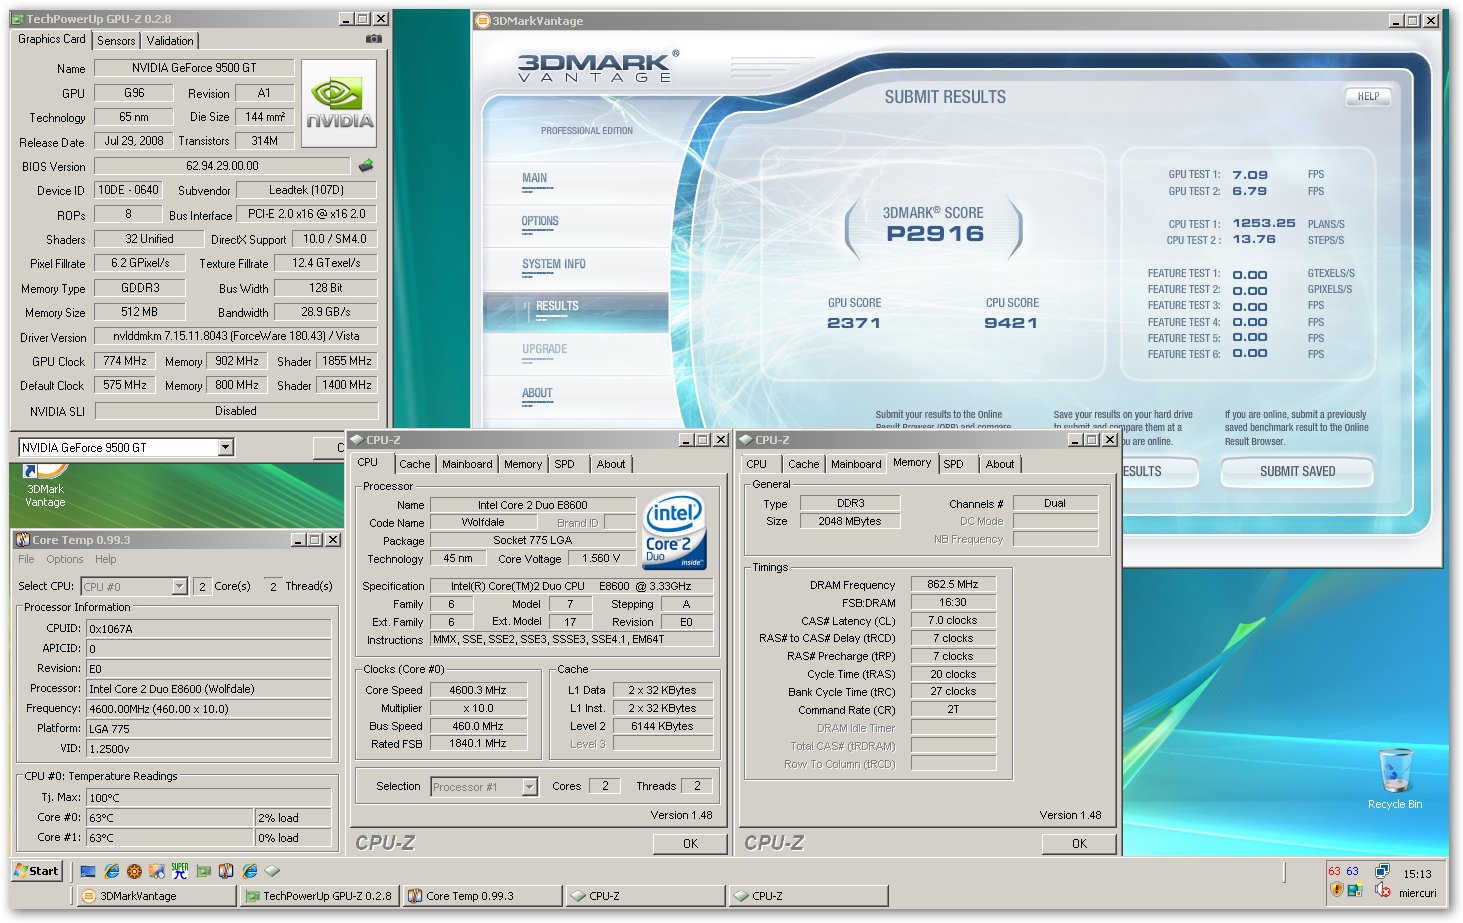1463x923 pixels.
Task: Open the File menu in Core Temp
Action: [x=26, y=559]
